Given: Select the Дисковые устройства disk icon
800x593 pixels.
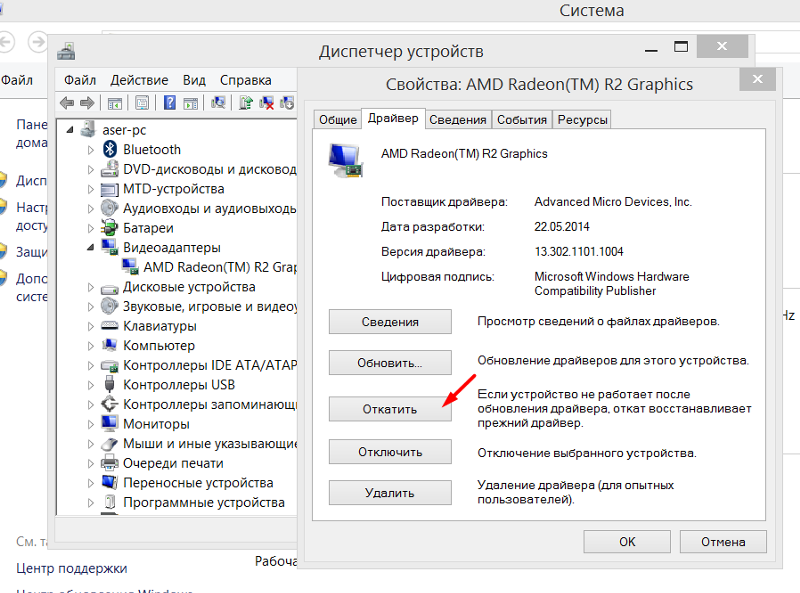Looking at the screenshot, I should (x=110, y=288).
